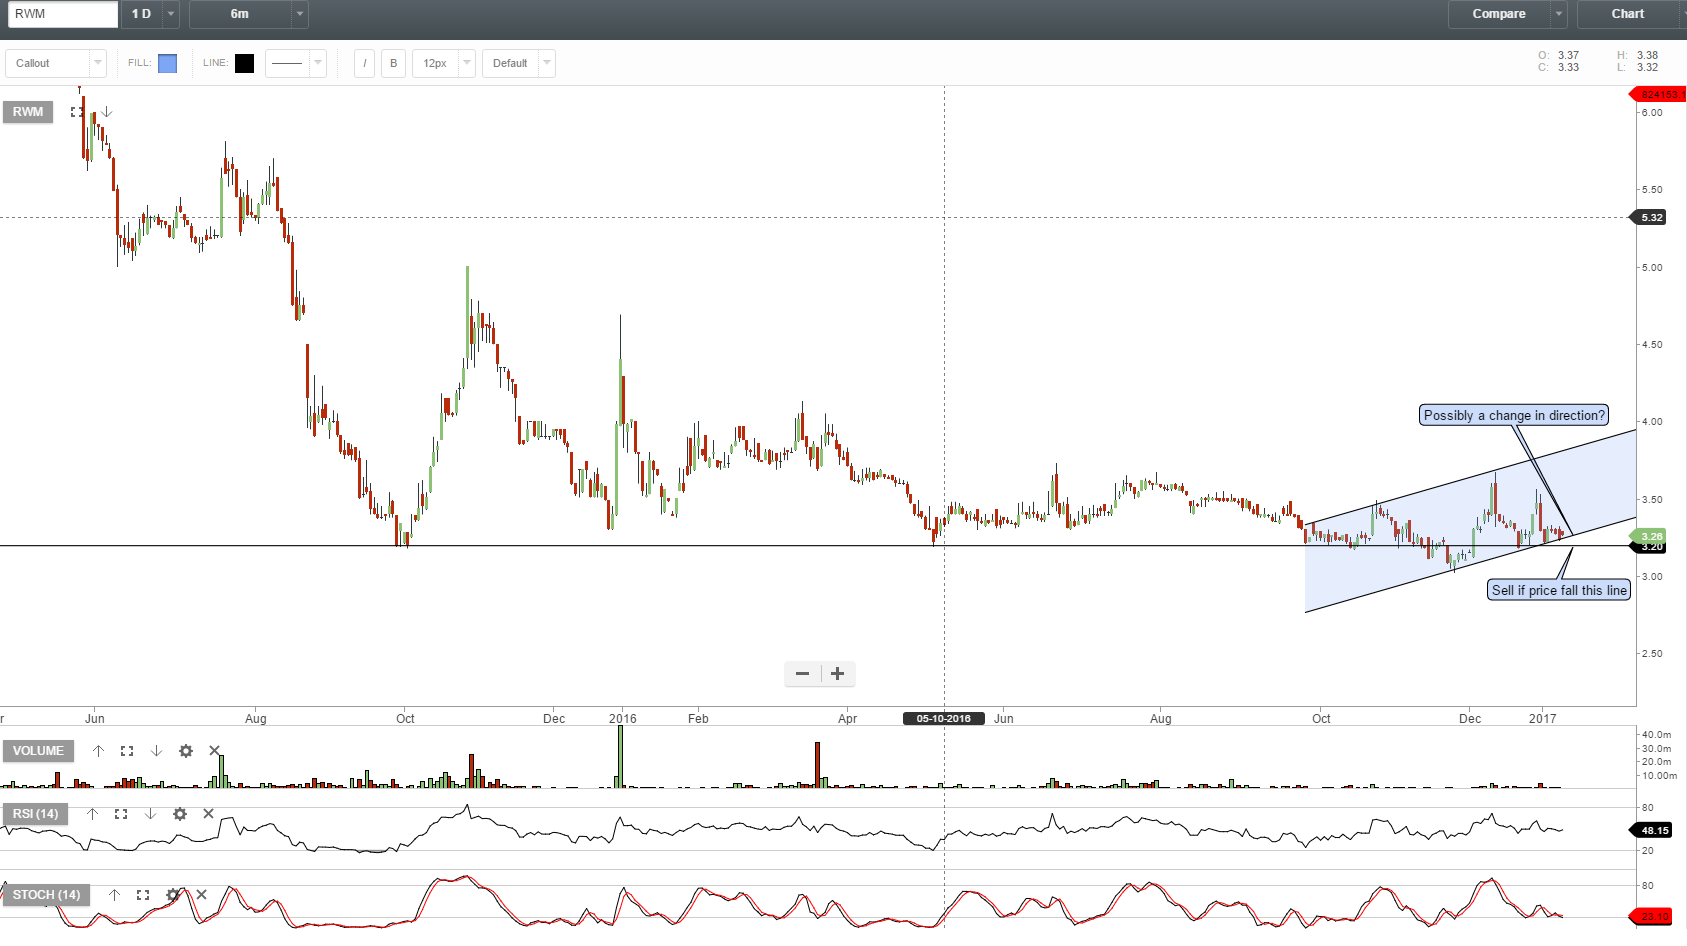Zoom out using the minus button
Screen dimensions: 1687x946
click(801, 674)
